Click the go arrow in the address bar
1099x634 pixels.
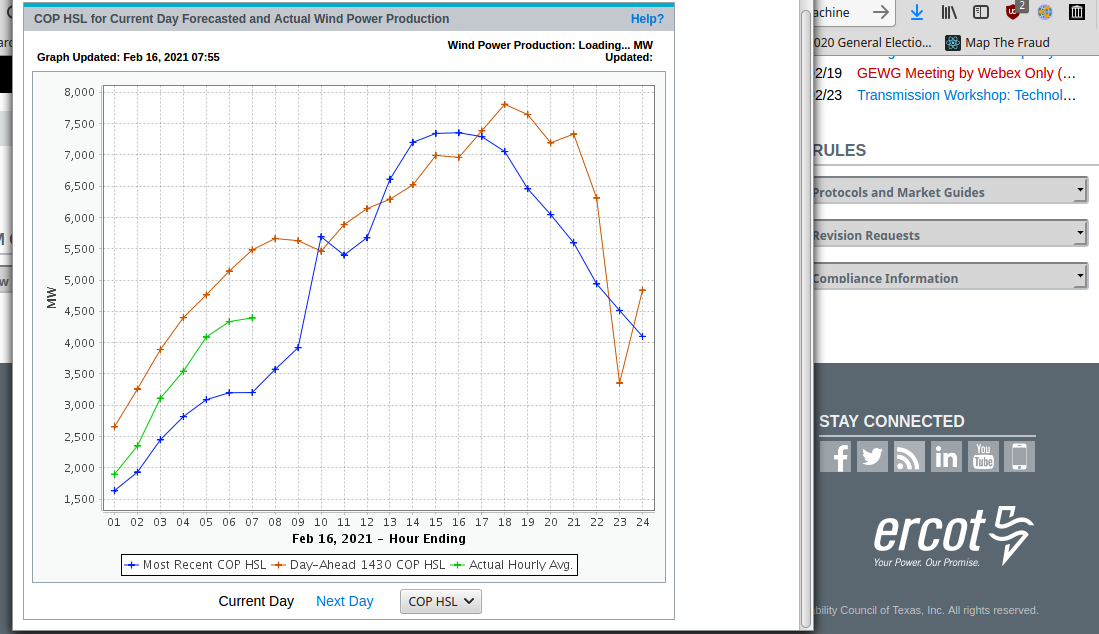coord(880,12)
